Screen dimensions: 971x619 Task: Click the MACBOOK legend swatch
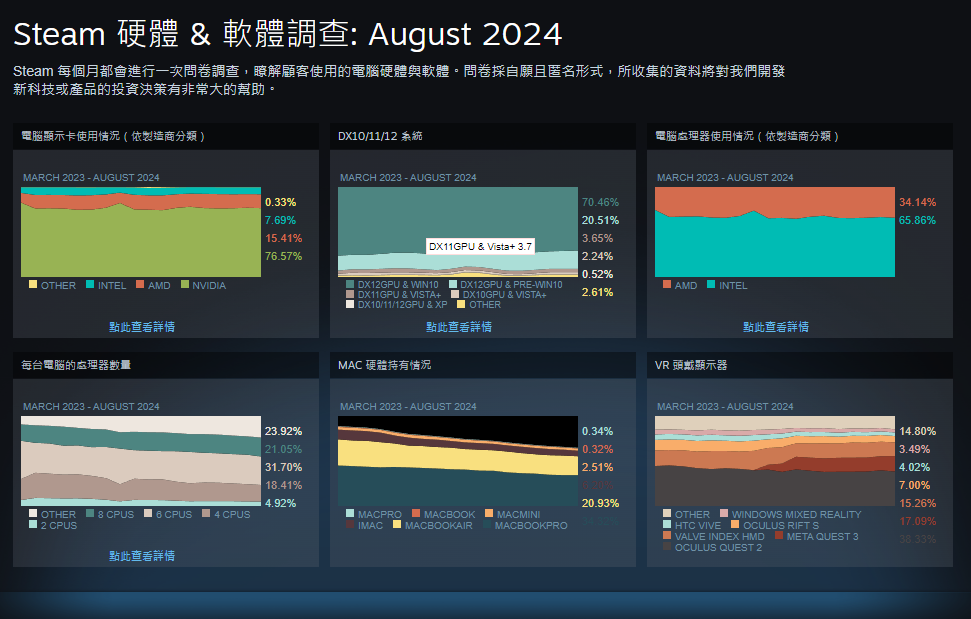pyautogui.click(x=416, y=514)
